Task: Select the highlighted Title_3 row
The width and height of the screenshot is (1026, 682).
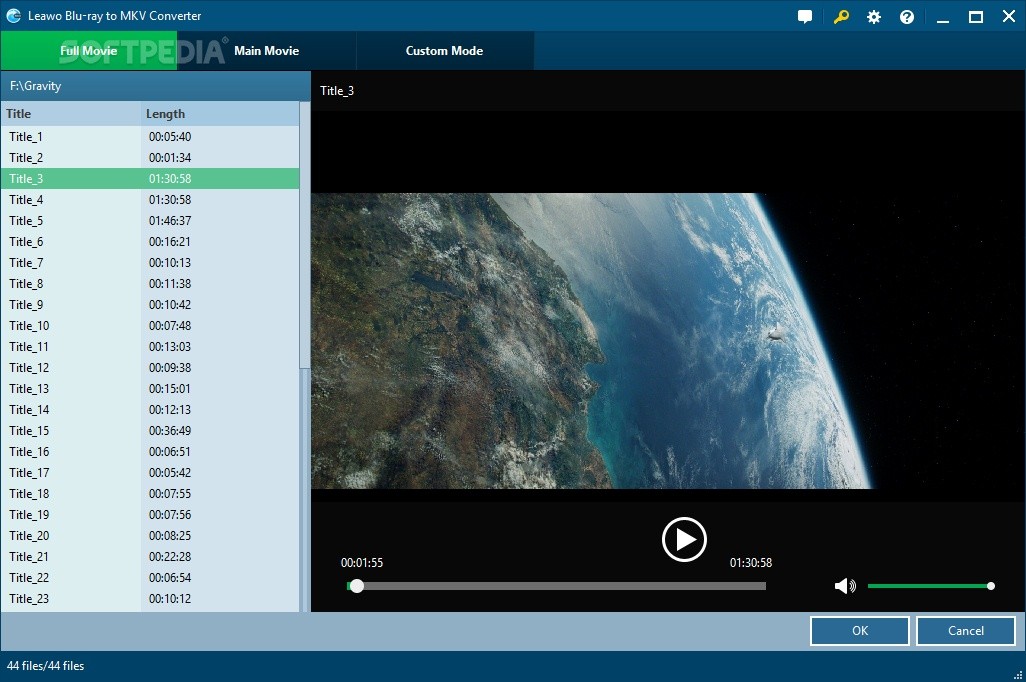Action: [150, 179]
